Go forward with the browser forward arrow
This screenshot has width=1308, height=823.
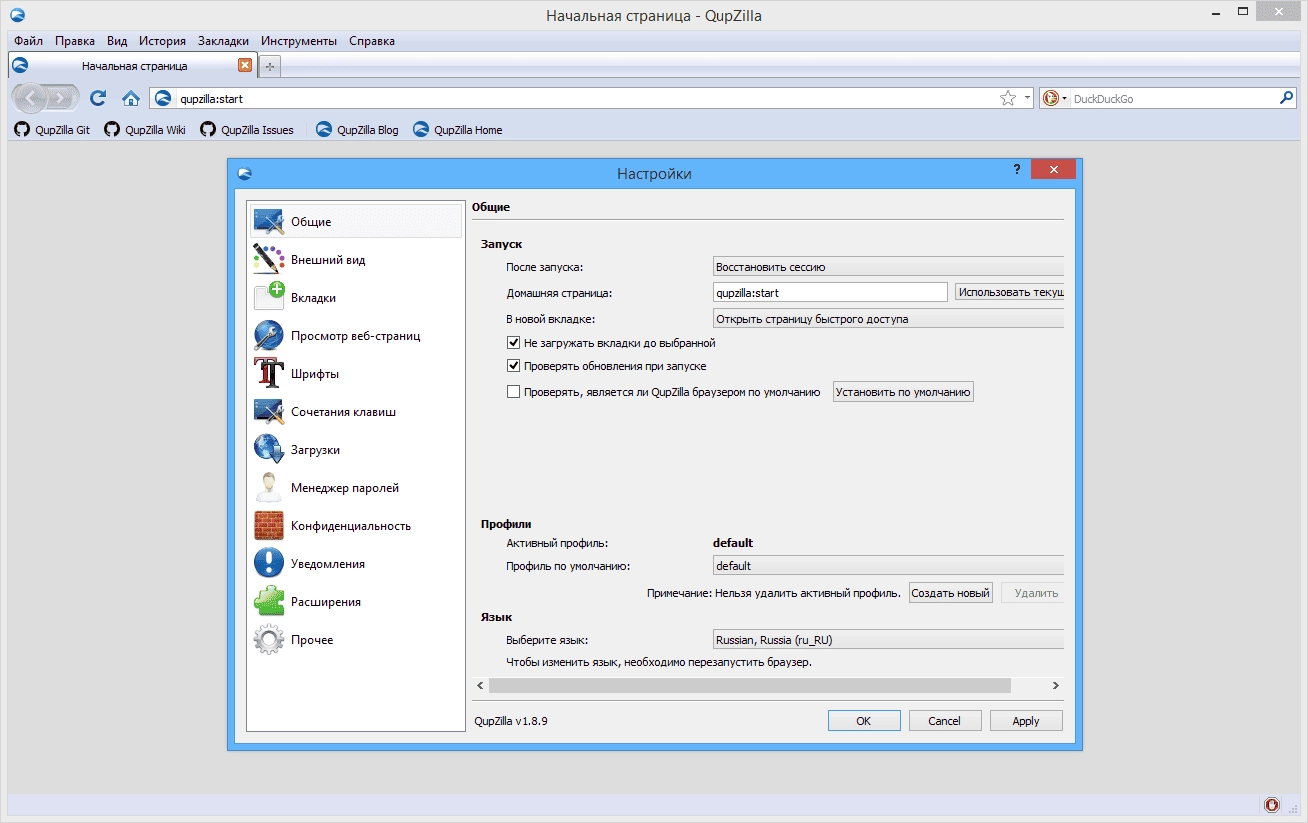(62, 98)
